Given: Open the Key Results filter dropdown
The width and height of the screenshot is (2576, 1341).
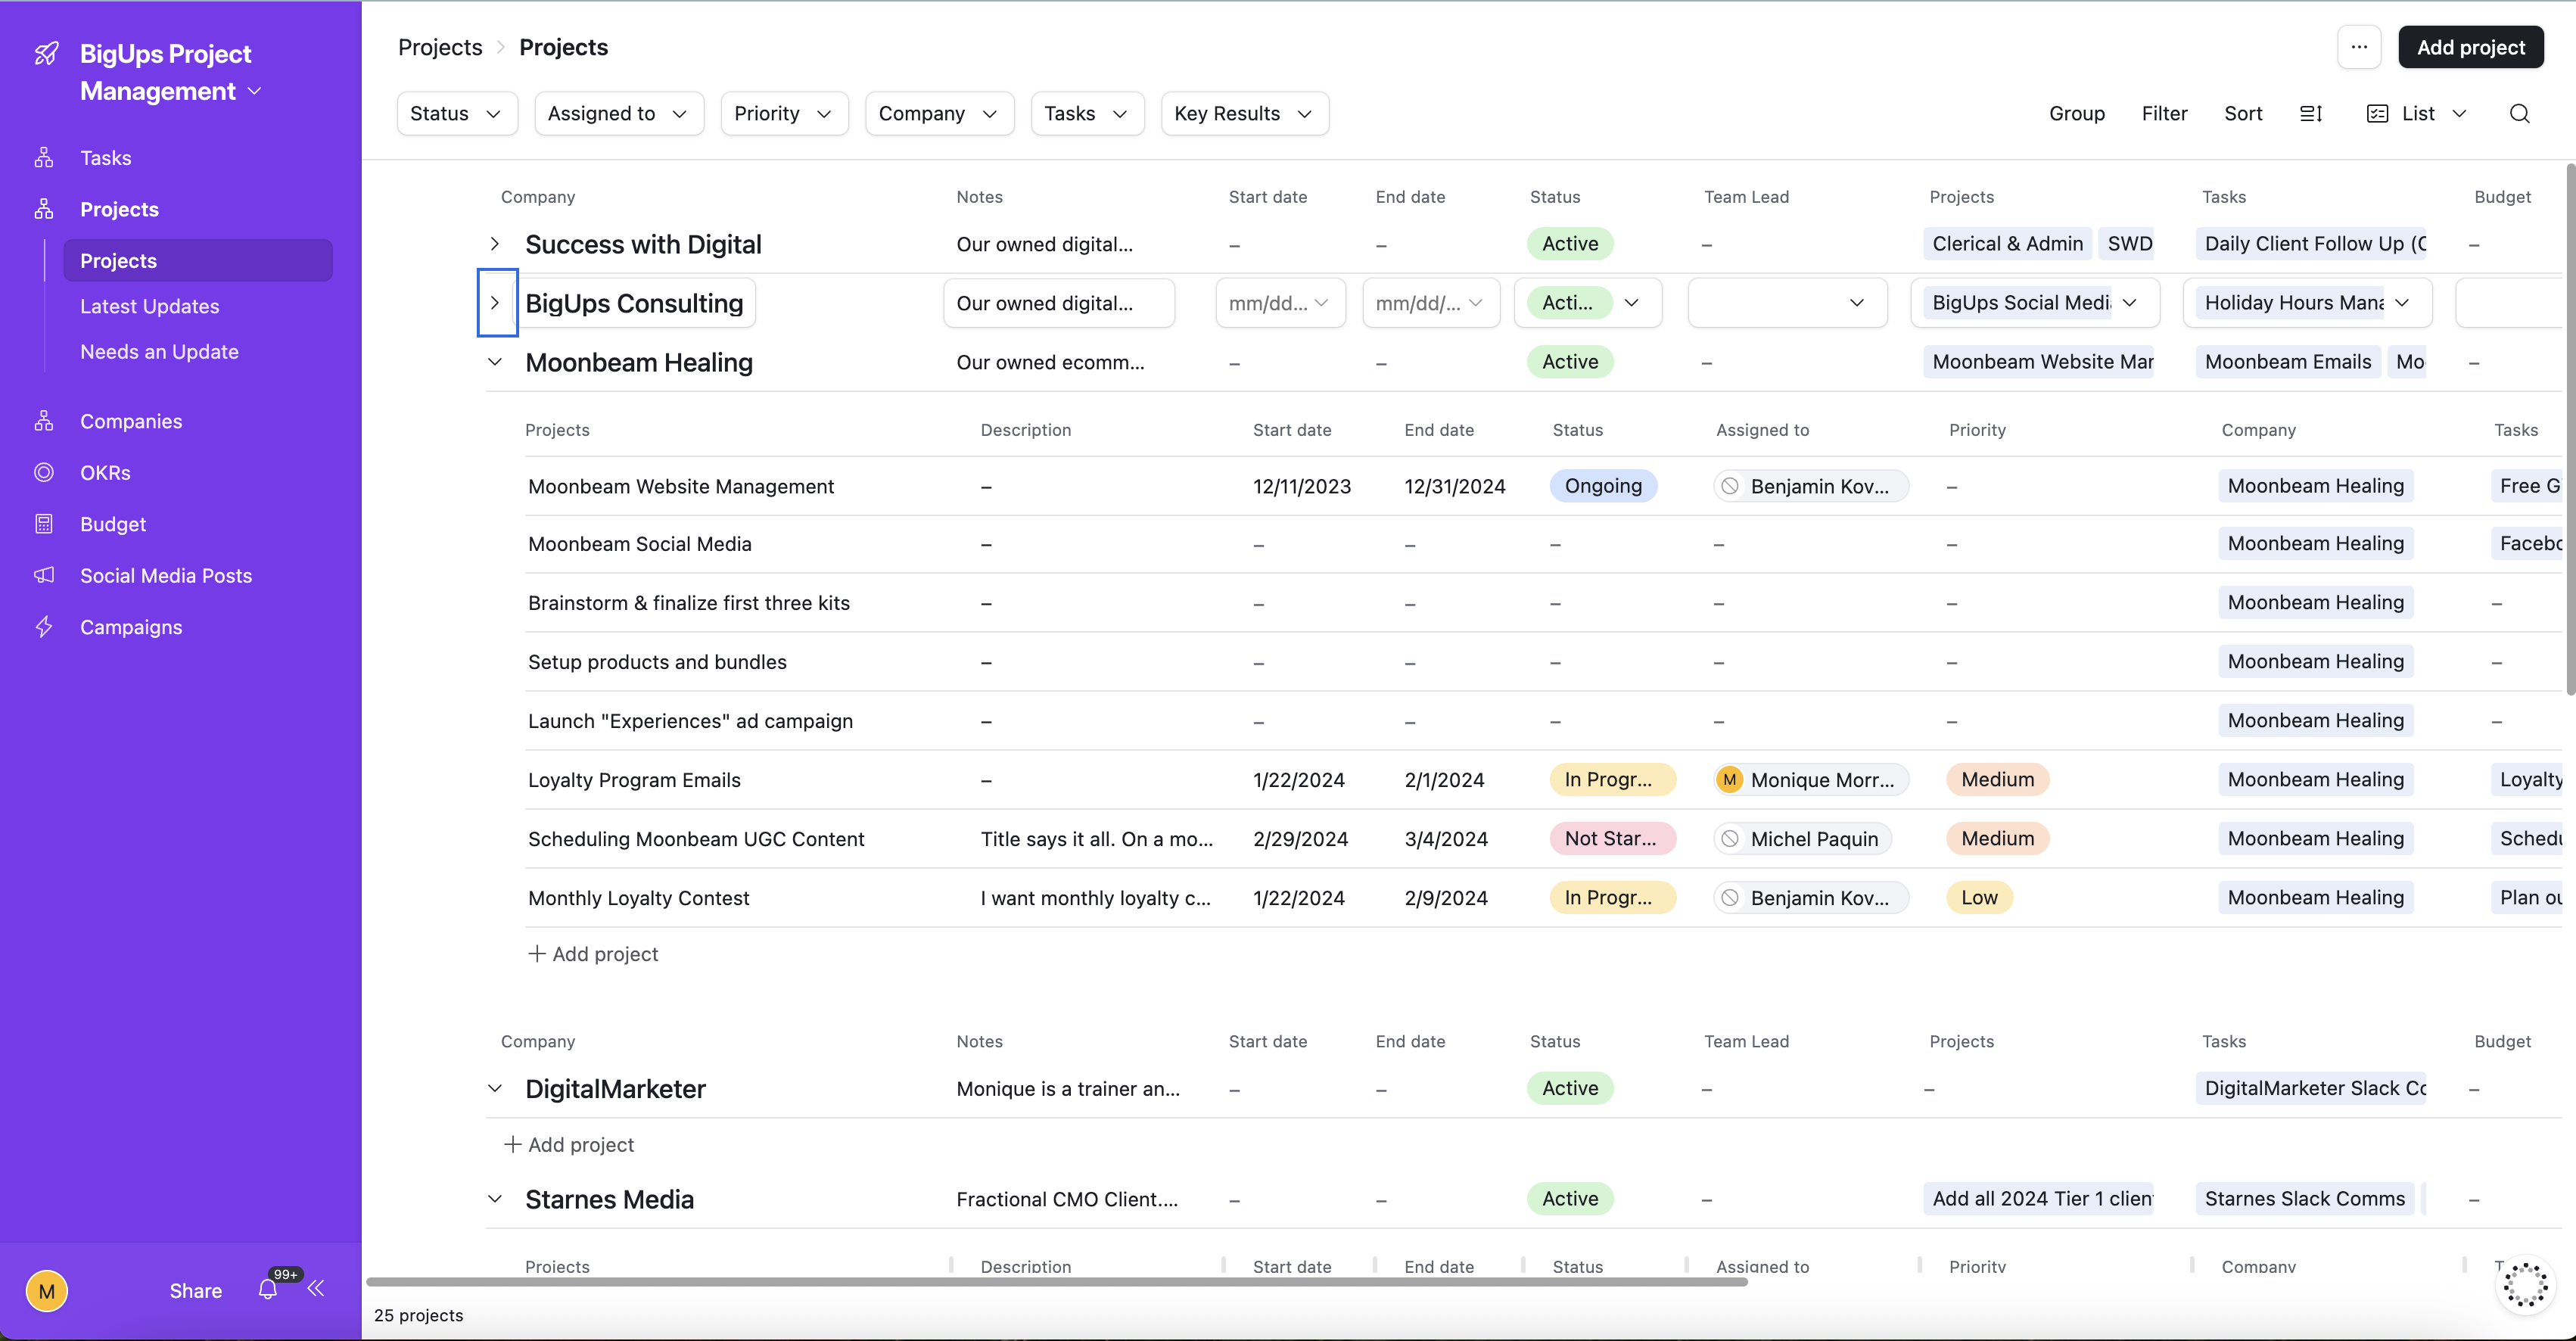Looking at the screenshot, I should (x=1244, y=114).
